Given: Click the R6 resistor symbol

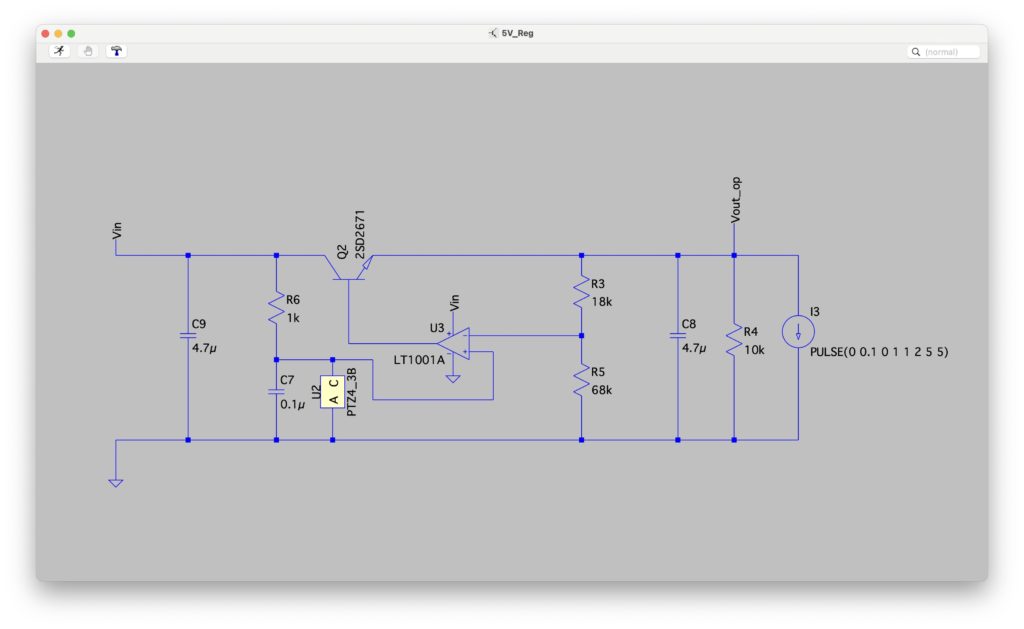Looking at the screenshot, I should 275,307.
